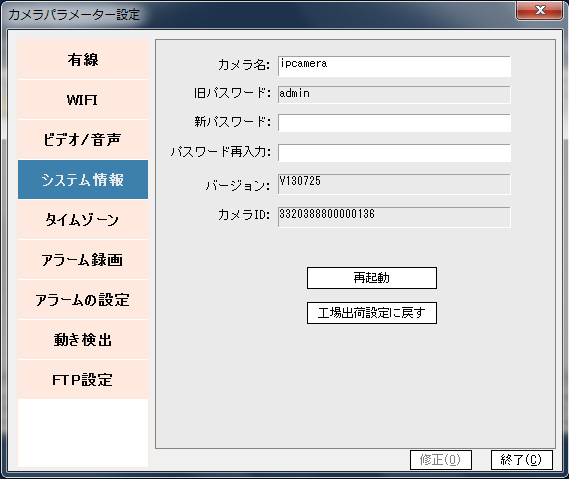Image resolution: width=569 pixels, height=479 pixels.
Task: Select the システム情報 tab
Action: point(83,180)
